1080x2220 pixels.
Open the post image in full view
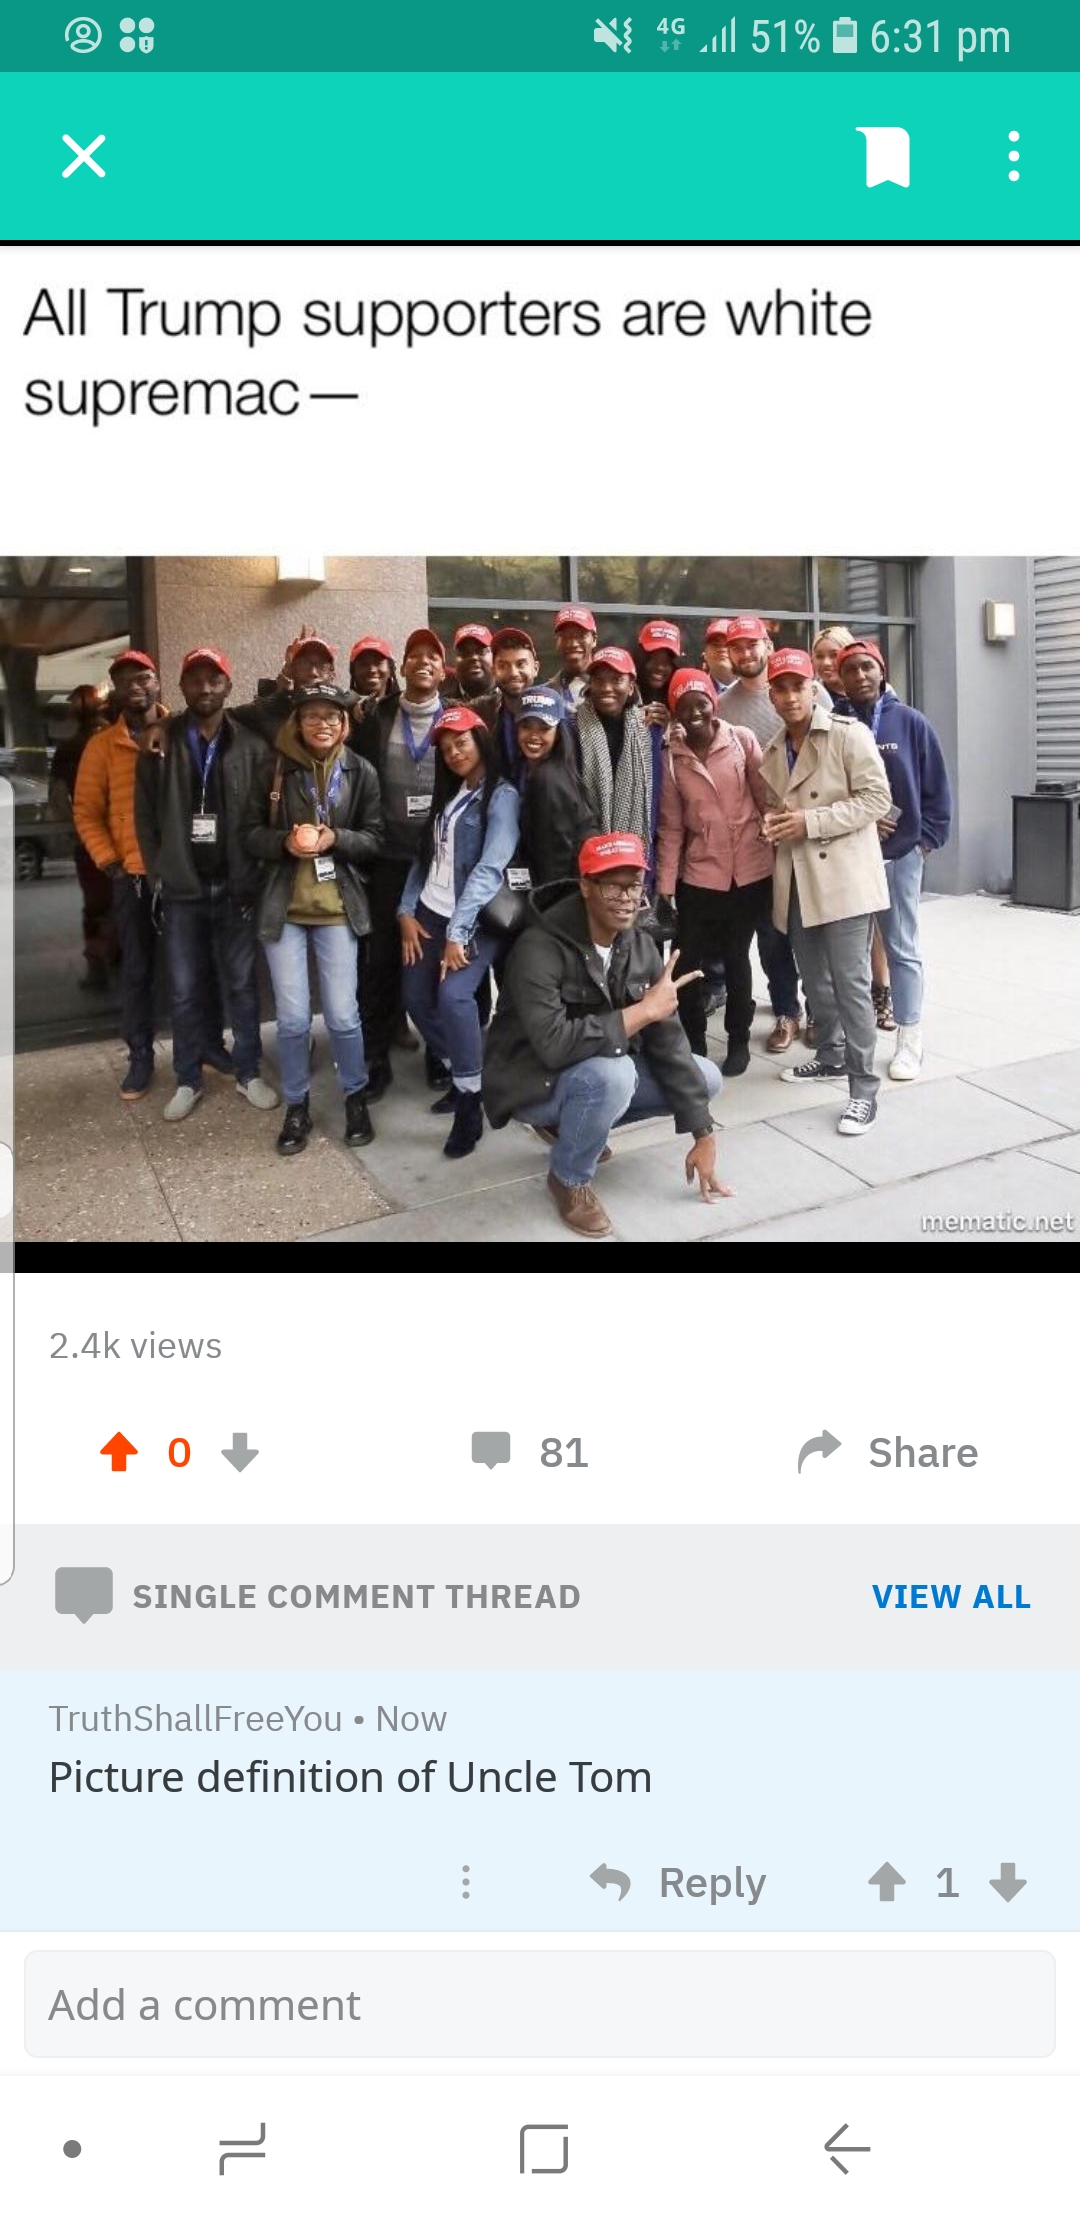pos(540,899)
